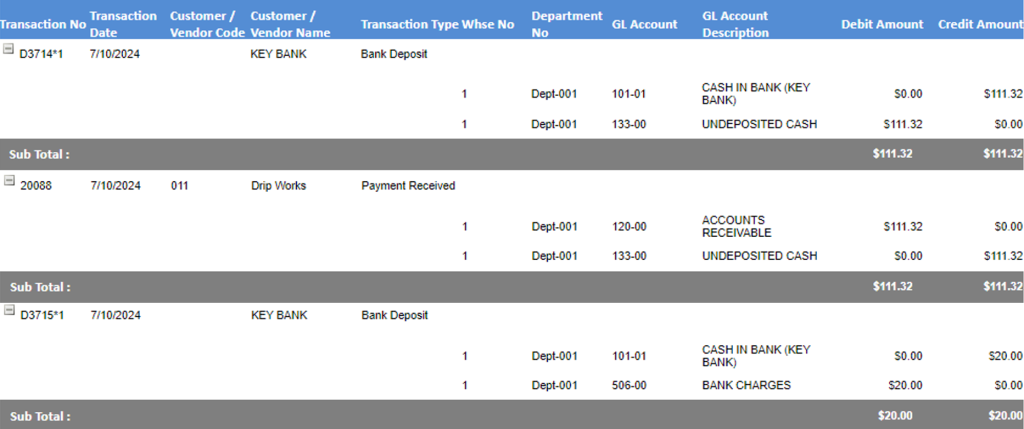Click the Whse No column header

(x=488, y=24)
